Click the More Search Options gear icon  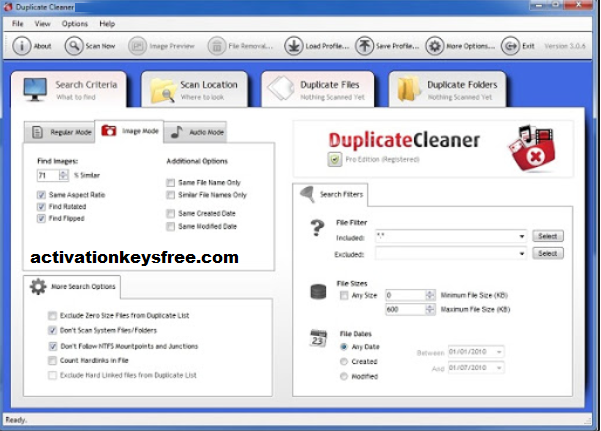[38, 286]
